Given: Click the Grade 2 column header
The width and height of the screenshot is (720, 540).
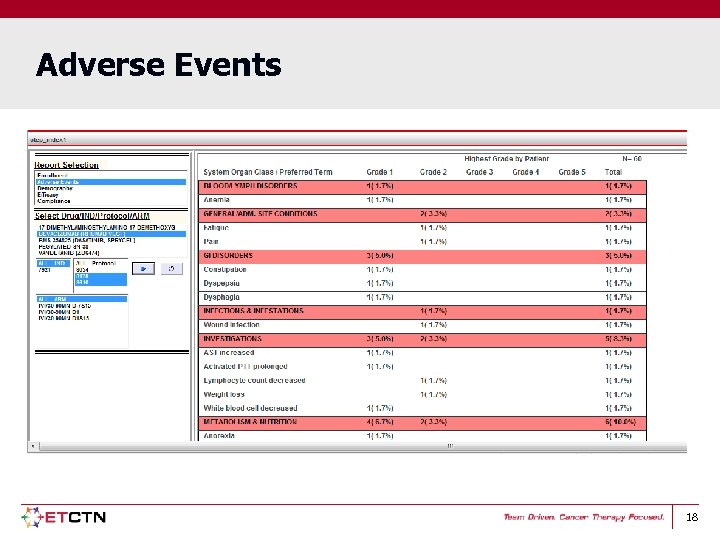Looking at the screenshot, I should tap(433, 172).
